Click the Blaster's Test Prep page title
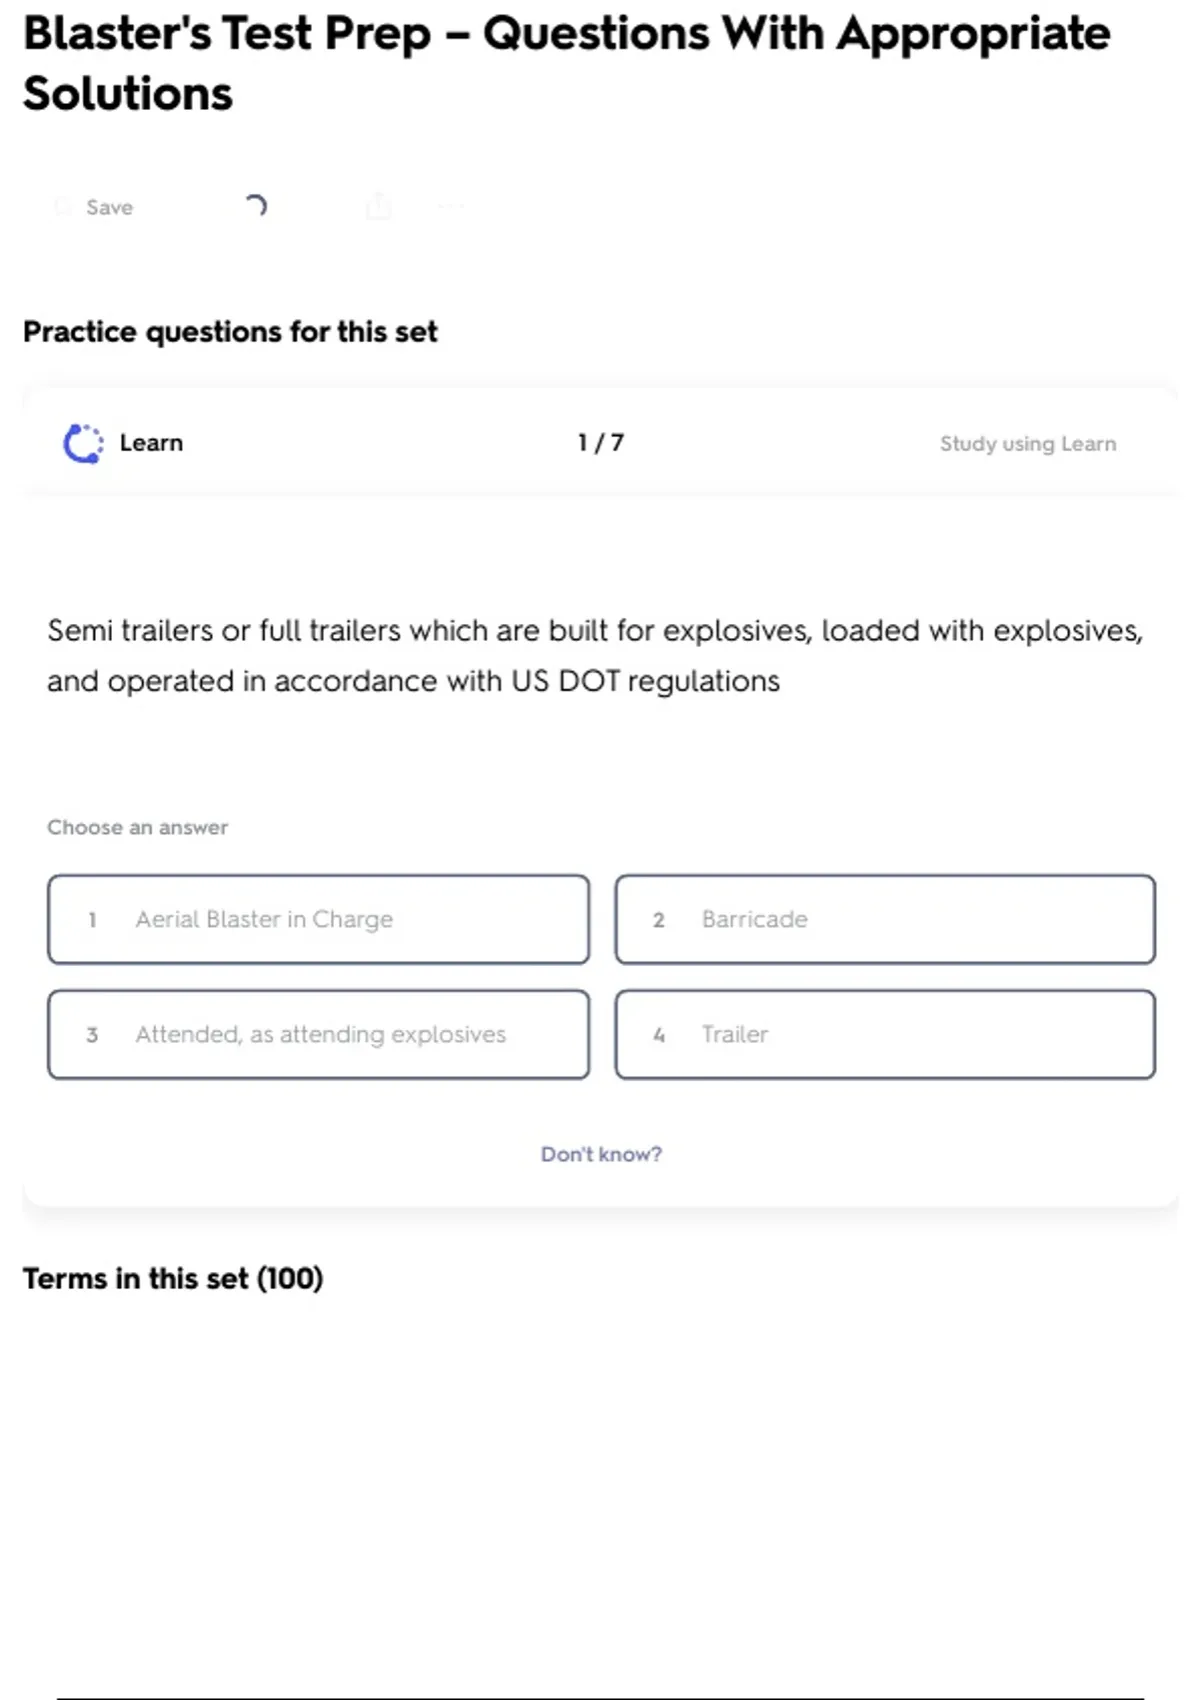 (x=566, y=63)
